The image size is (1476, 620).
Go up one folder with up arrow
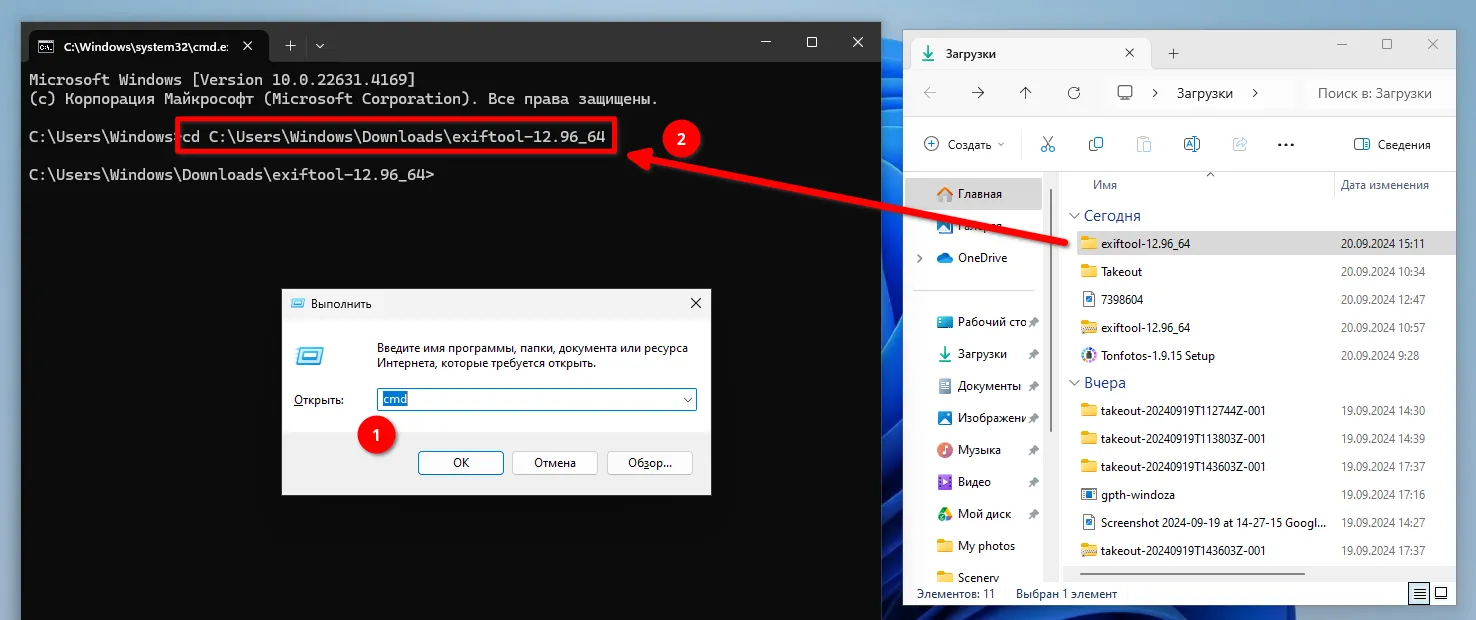1025,92
